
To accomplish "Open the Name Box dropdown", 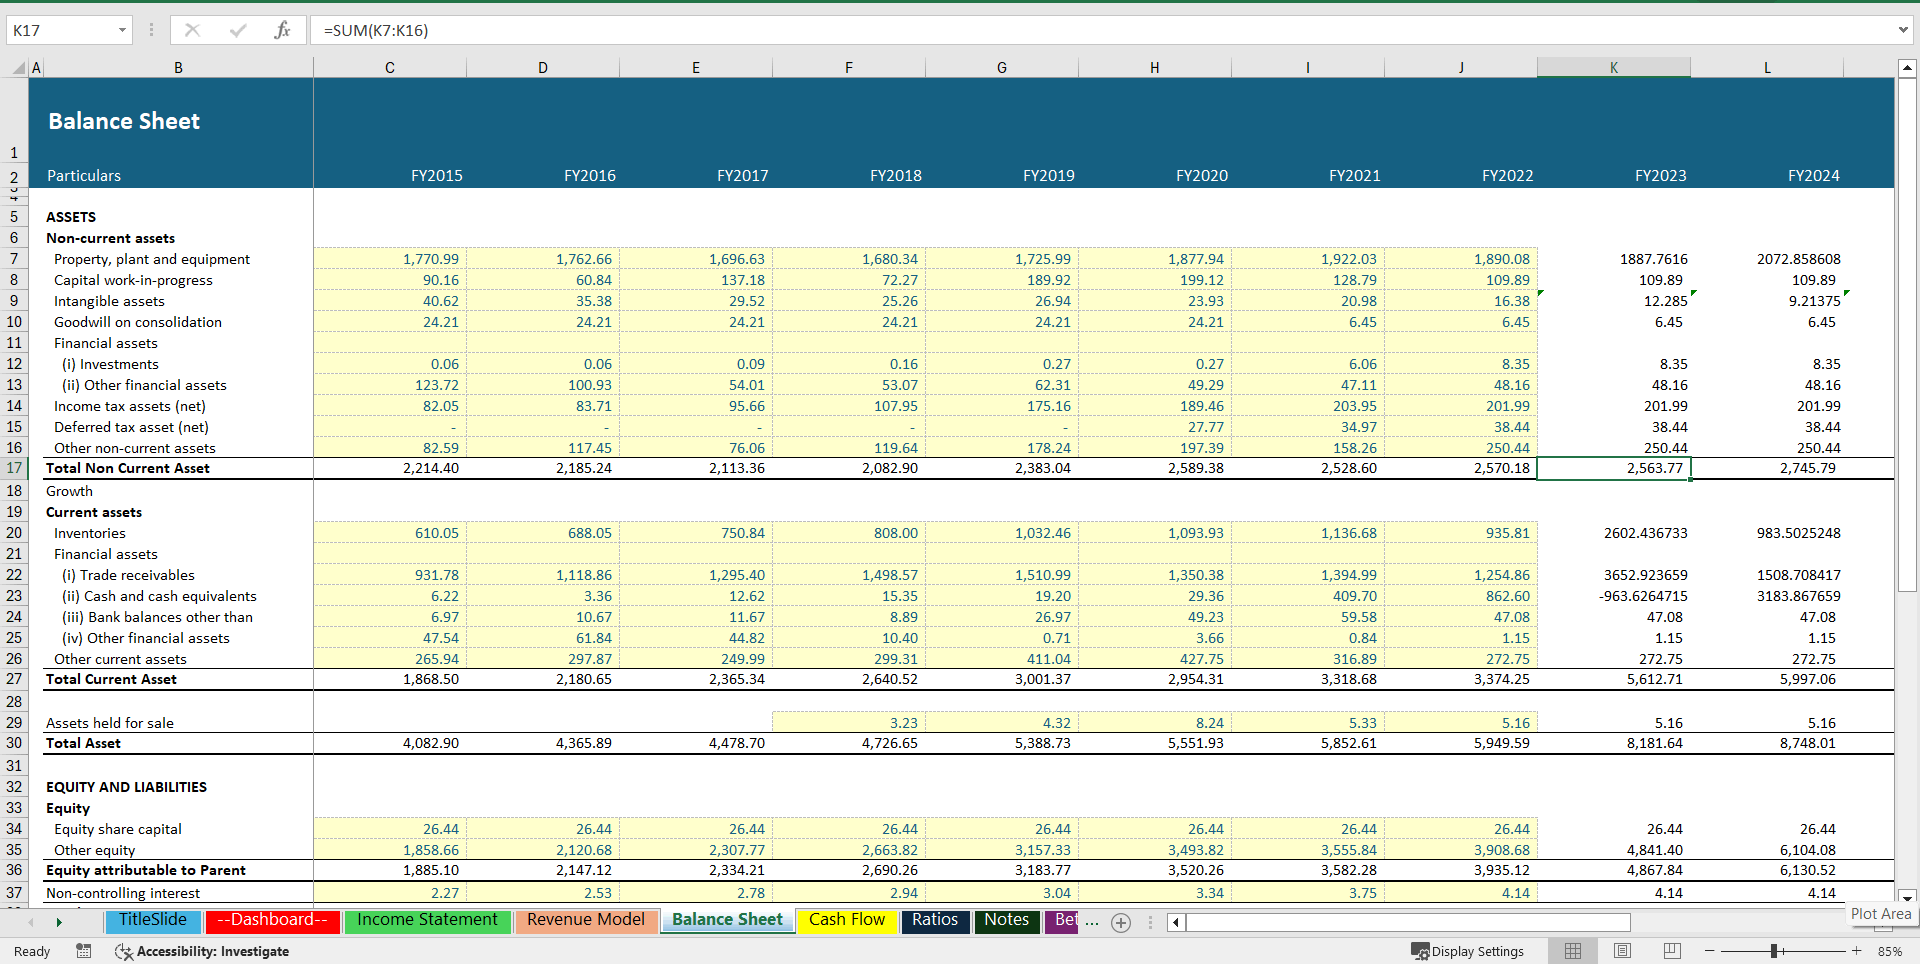I will [x=123, y=30].
